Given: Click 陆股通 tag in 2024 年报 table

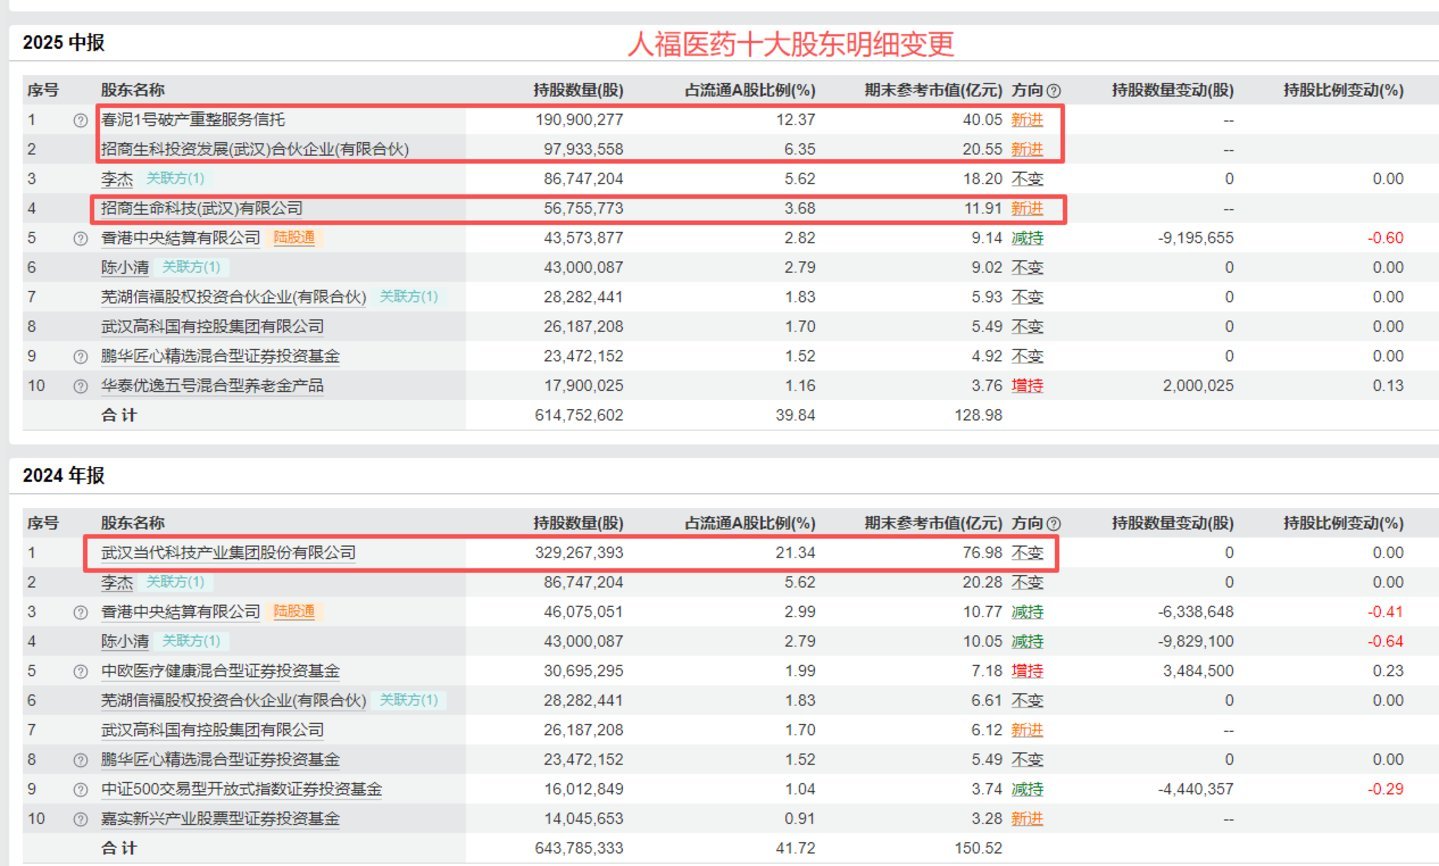Looking at the screenshot, I should [x=294, y=611].
